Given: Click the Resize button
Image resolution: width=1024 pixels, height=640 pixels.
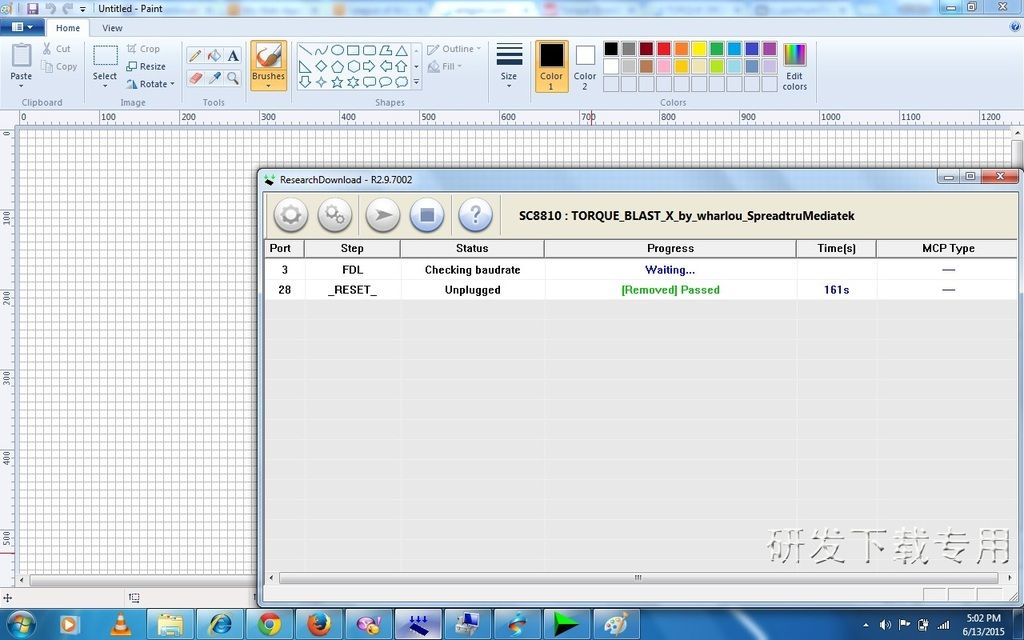Looking at the screenshot, I should (x=146, y=66).
